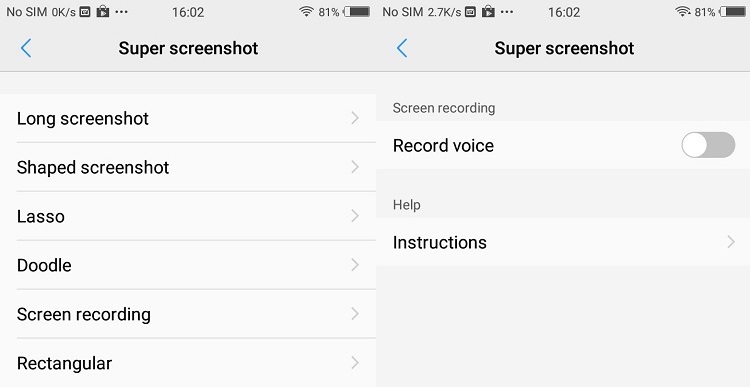Open Shaped screenshot settings
750x387 pixels.
[188, 167]
